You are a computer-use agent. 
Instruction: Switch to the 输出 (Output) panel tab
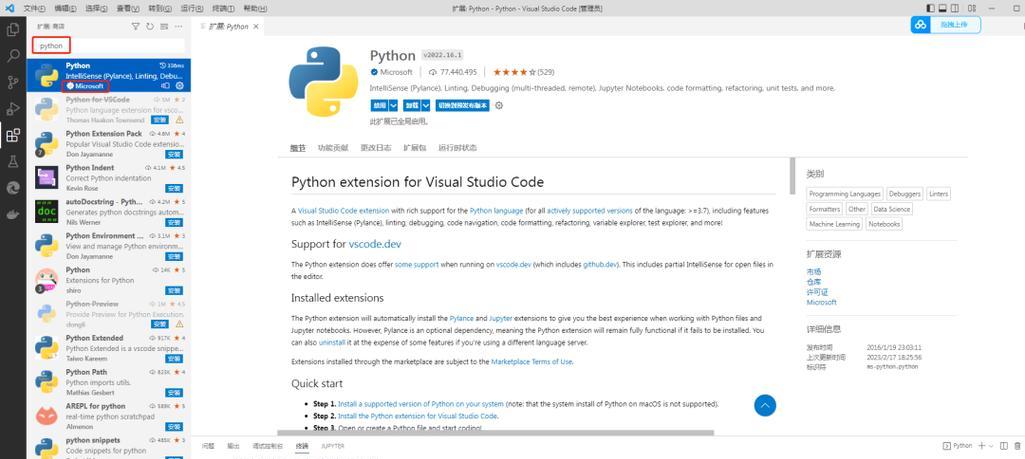point(233,446)
